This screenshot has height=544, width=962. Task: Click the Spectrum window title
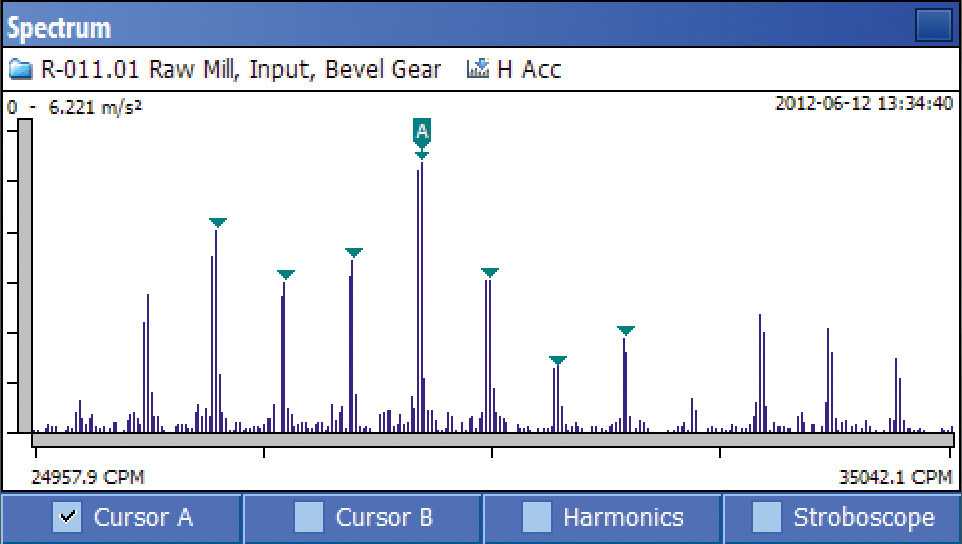(59, 28)
